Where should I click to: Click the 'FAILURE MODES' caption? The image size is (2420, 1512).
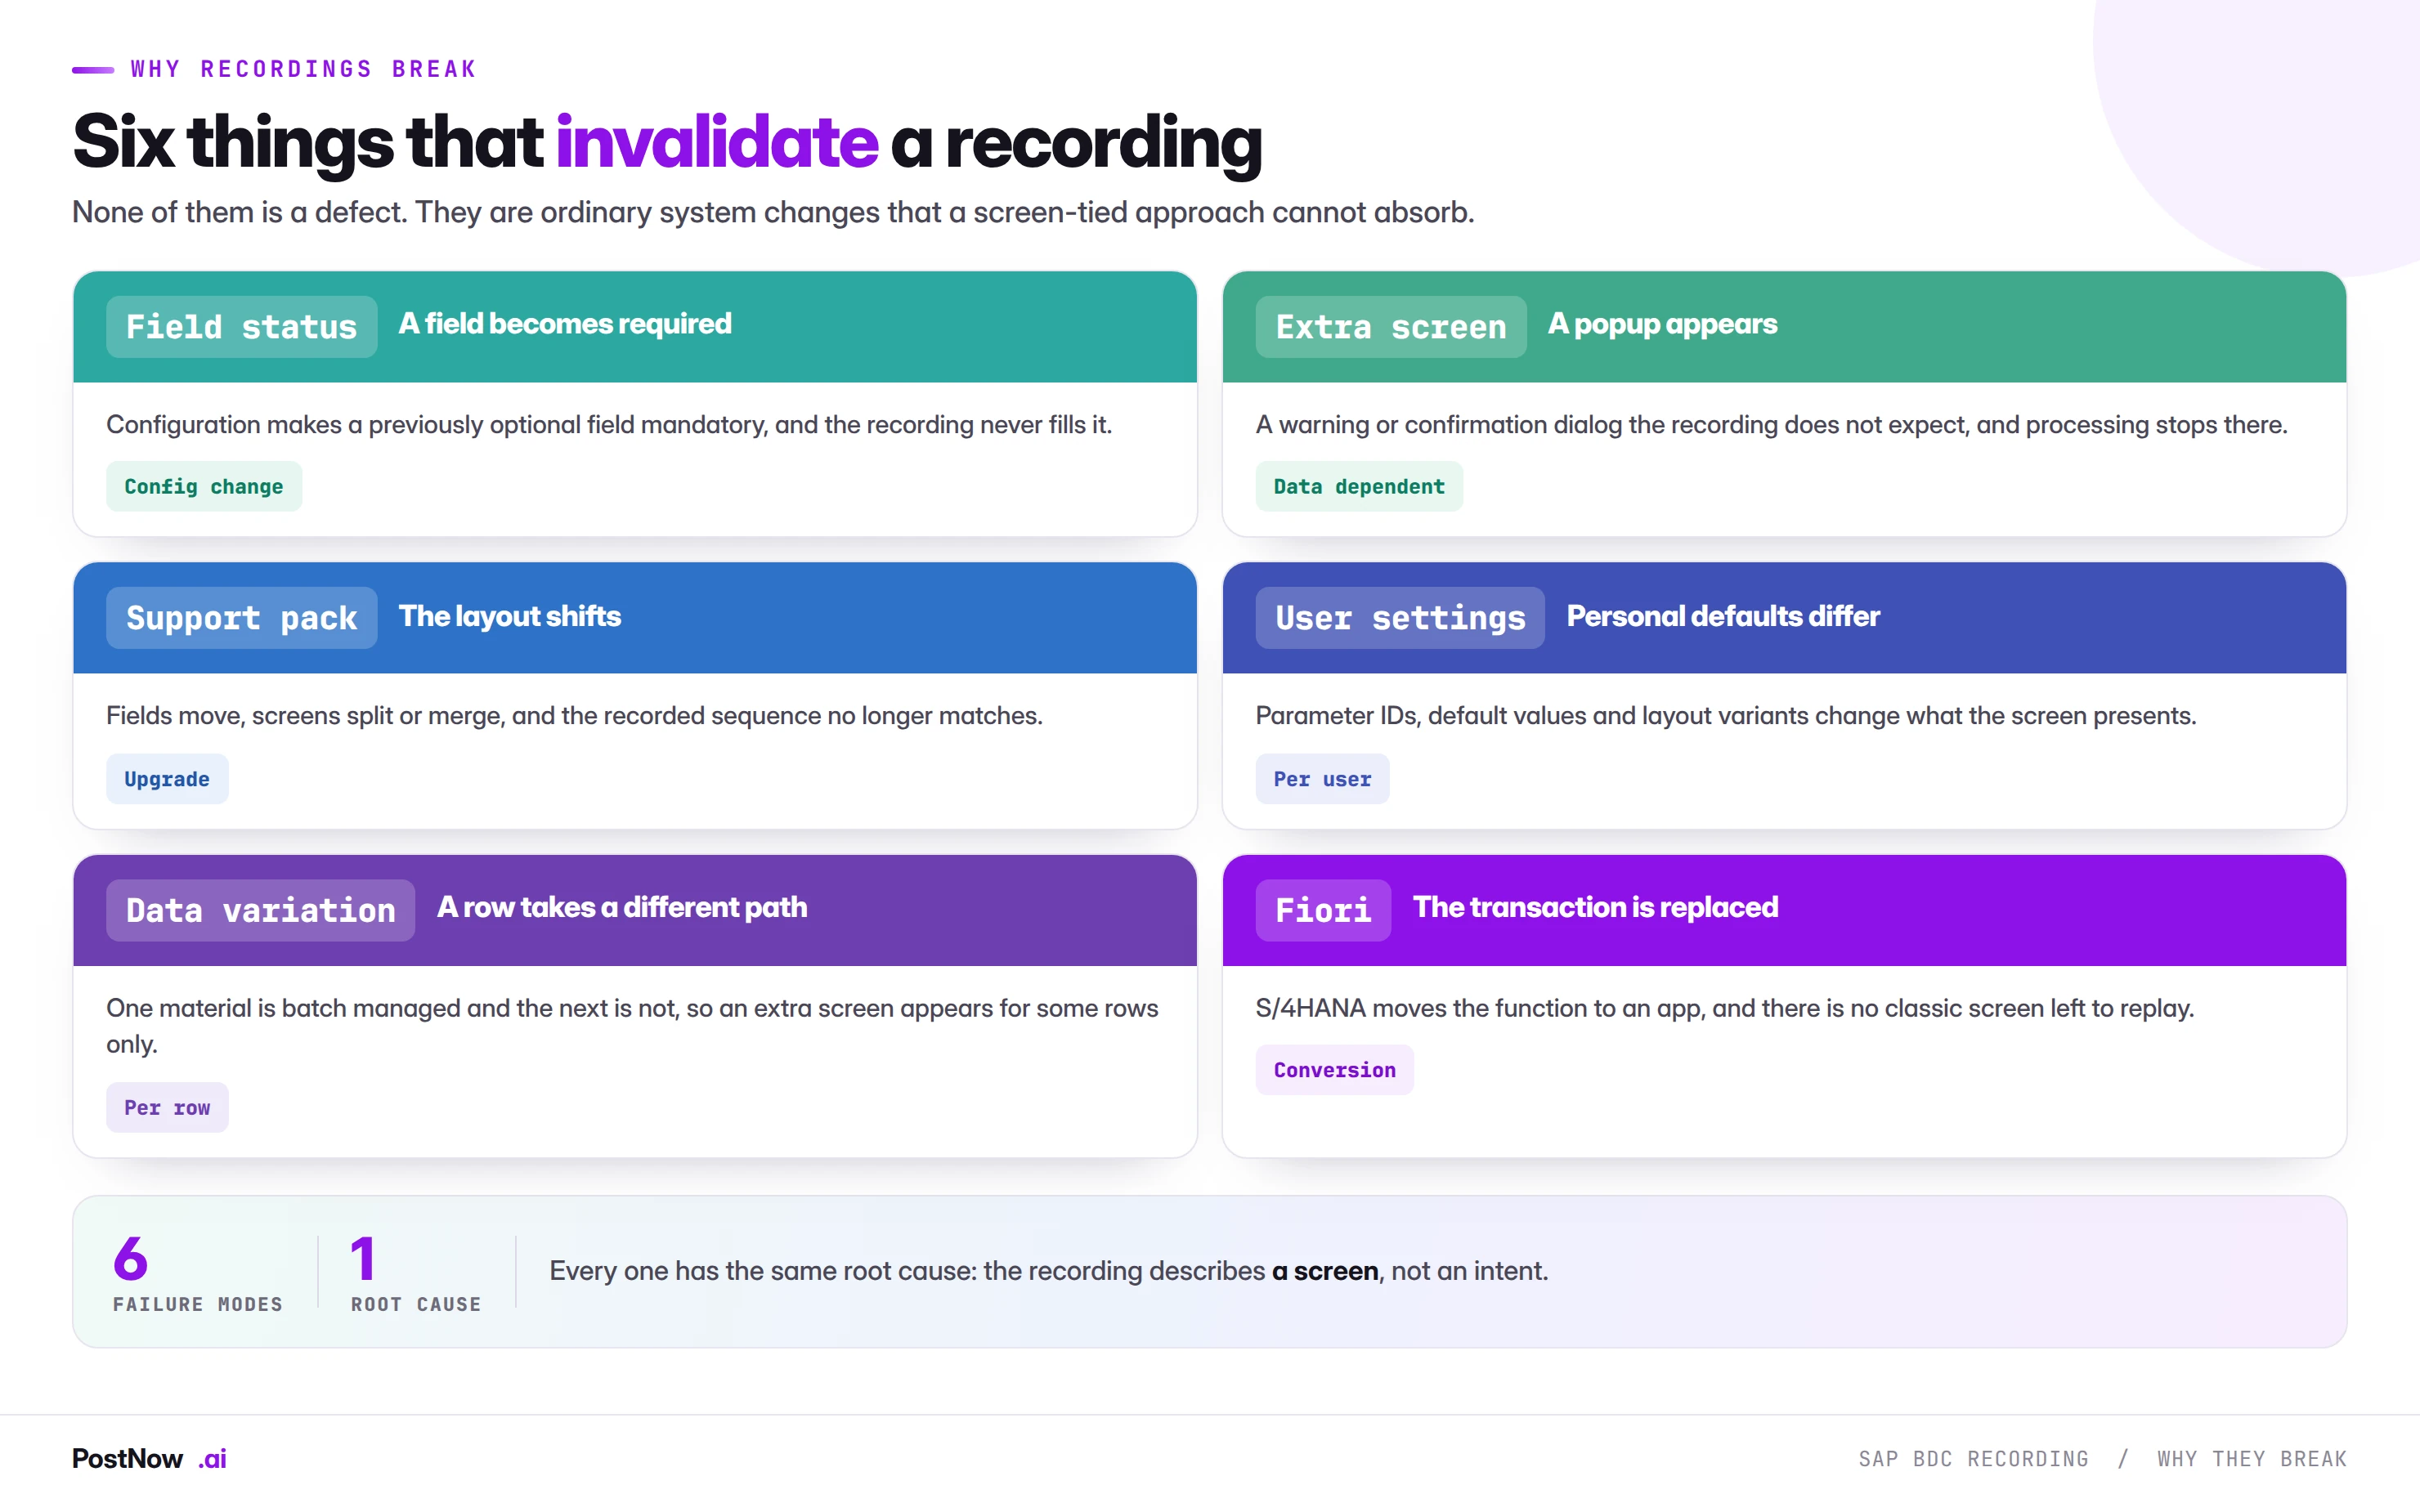(198, 1305)
